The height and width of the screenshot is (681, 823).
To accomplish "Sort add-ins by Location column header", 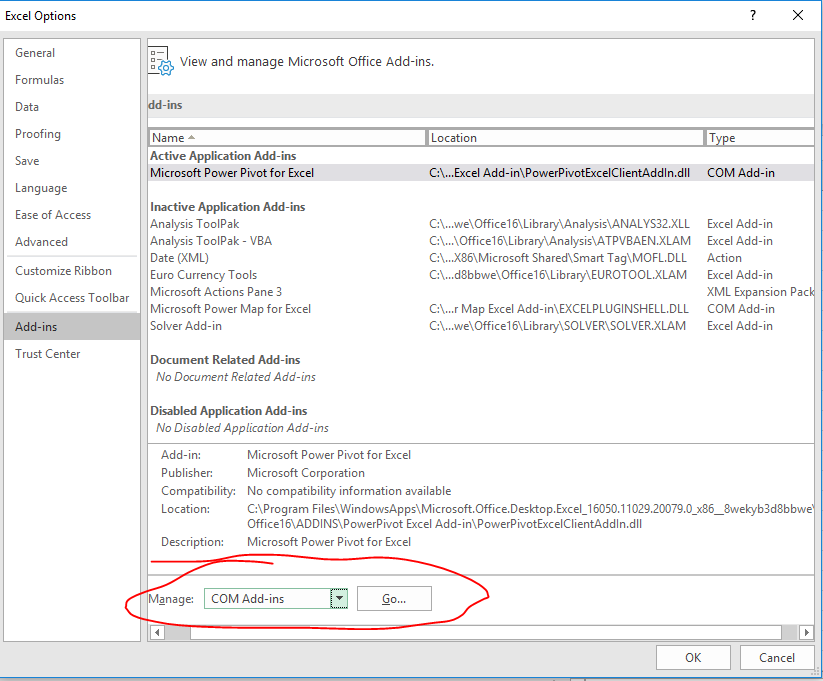I will click(565, 138).
